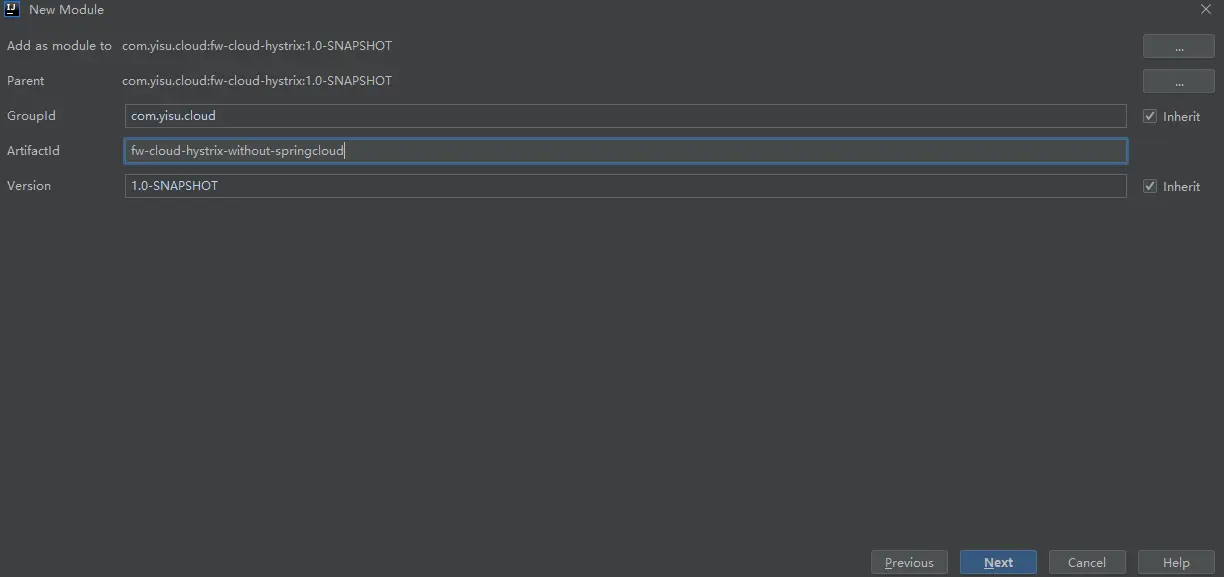Click the Parent value fw-cloud-hystrix:1.0-SNAPSHOT
The height and width of the screenshot is (577, 1224).
257,81
